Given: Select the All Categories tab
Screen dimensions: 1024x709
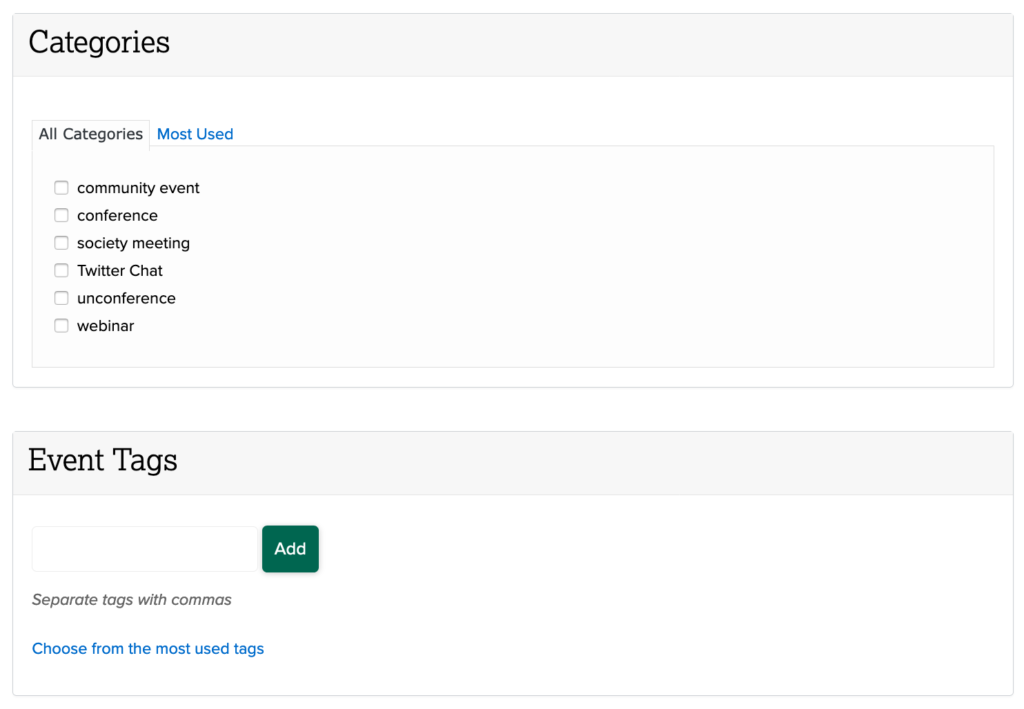Looking at the screenshot, I should tap(90, 134).
